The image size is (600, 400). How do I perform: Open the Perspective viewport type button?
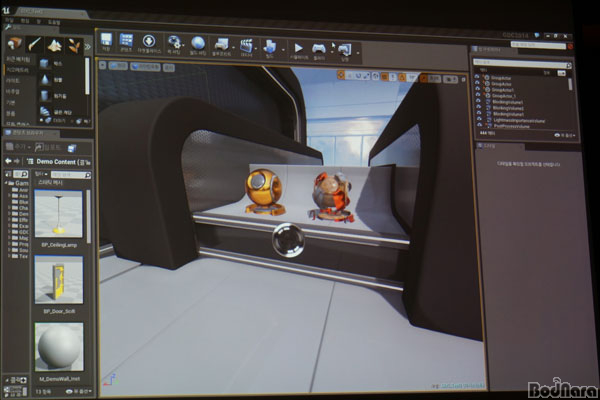[x=118, y=66]
